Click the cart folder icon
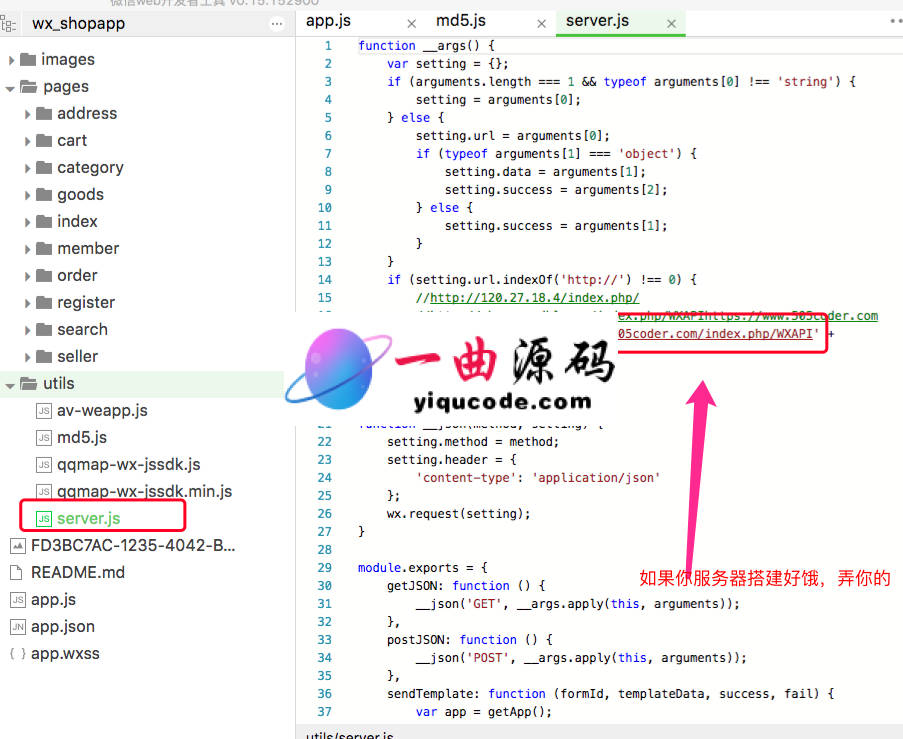The width and height of the screenshot is (903, 739). [44, 141]
